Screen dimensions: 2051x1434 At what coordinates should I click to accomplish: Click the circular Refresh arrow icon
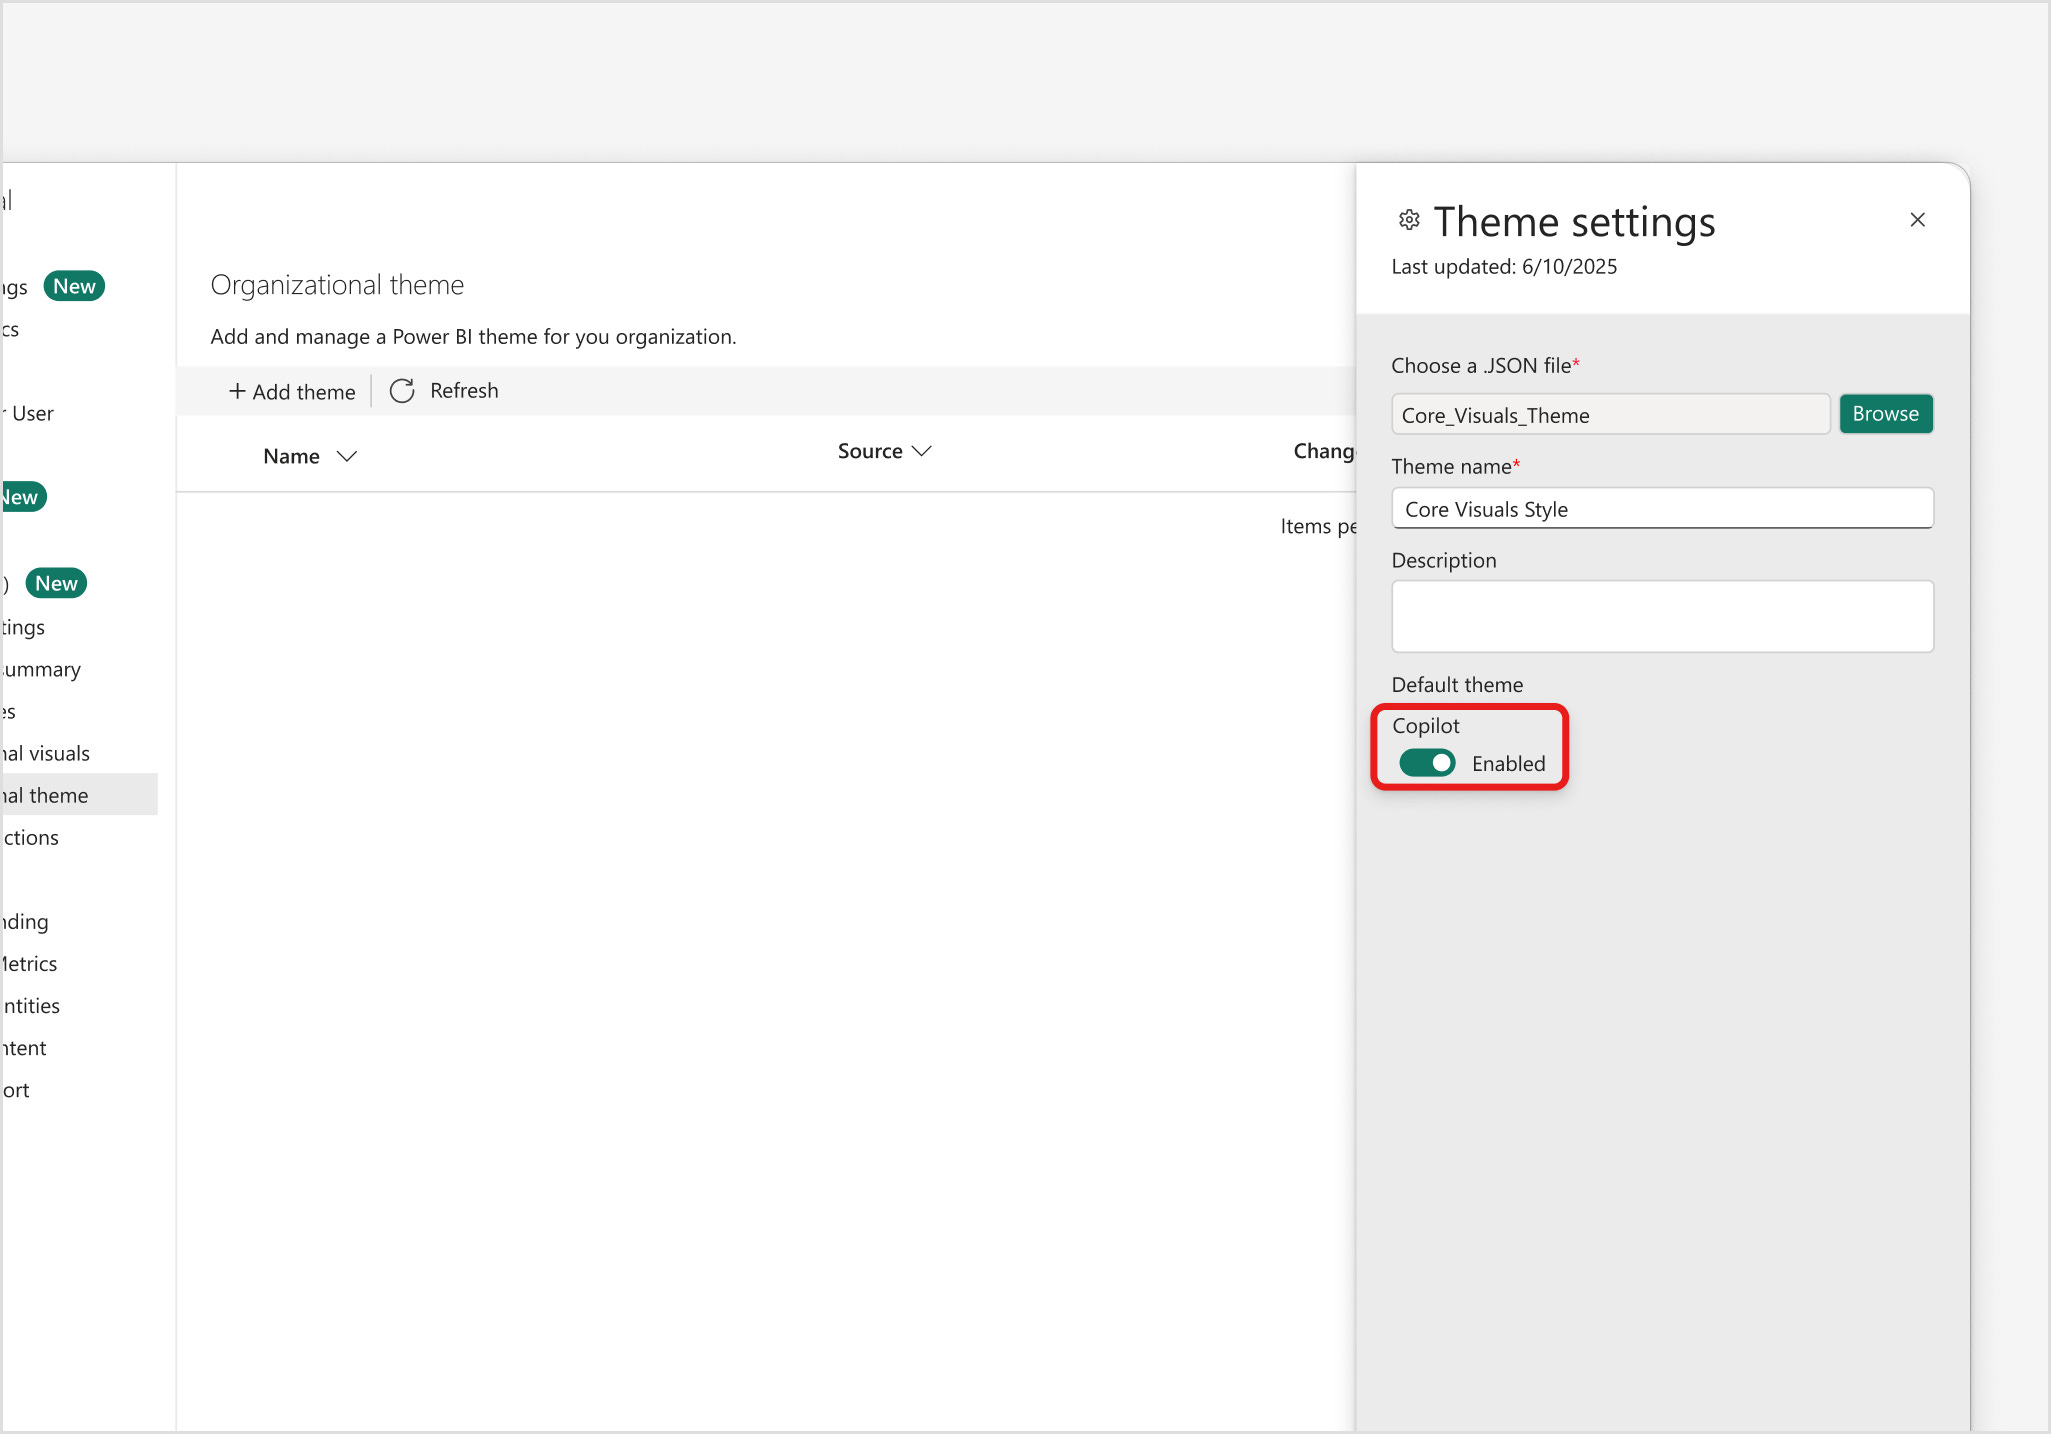pos(402,391)
